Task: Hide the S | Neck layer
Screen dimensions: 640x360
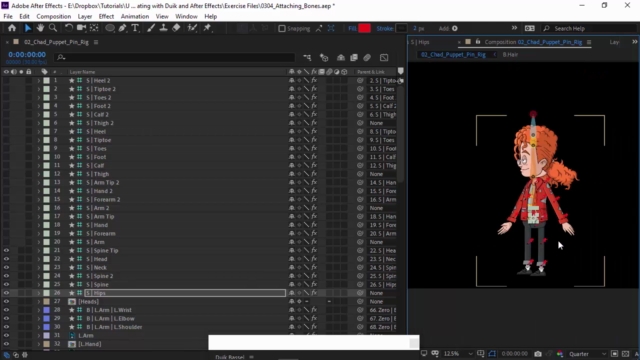Action: [6, 268]
